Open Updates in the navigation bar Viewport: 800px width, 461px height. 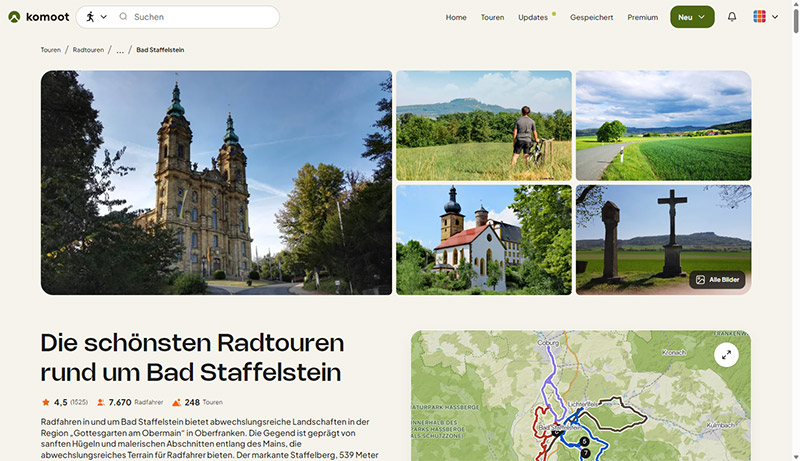coord(533,17)
